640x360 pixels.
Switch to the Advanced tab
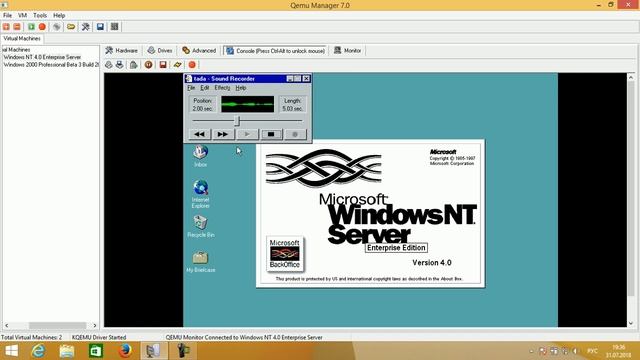tap(199, 51)
